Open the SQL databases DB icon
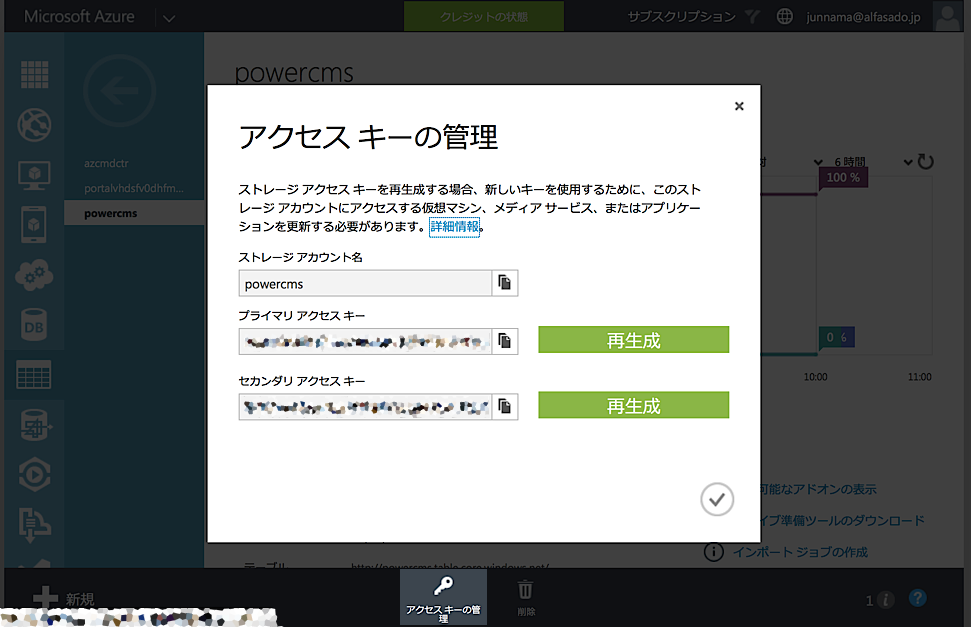971x627 pixels. [35, 325]
